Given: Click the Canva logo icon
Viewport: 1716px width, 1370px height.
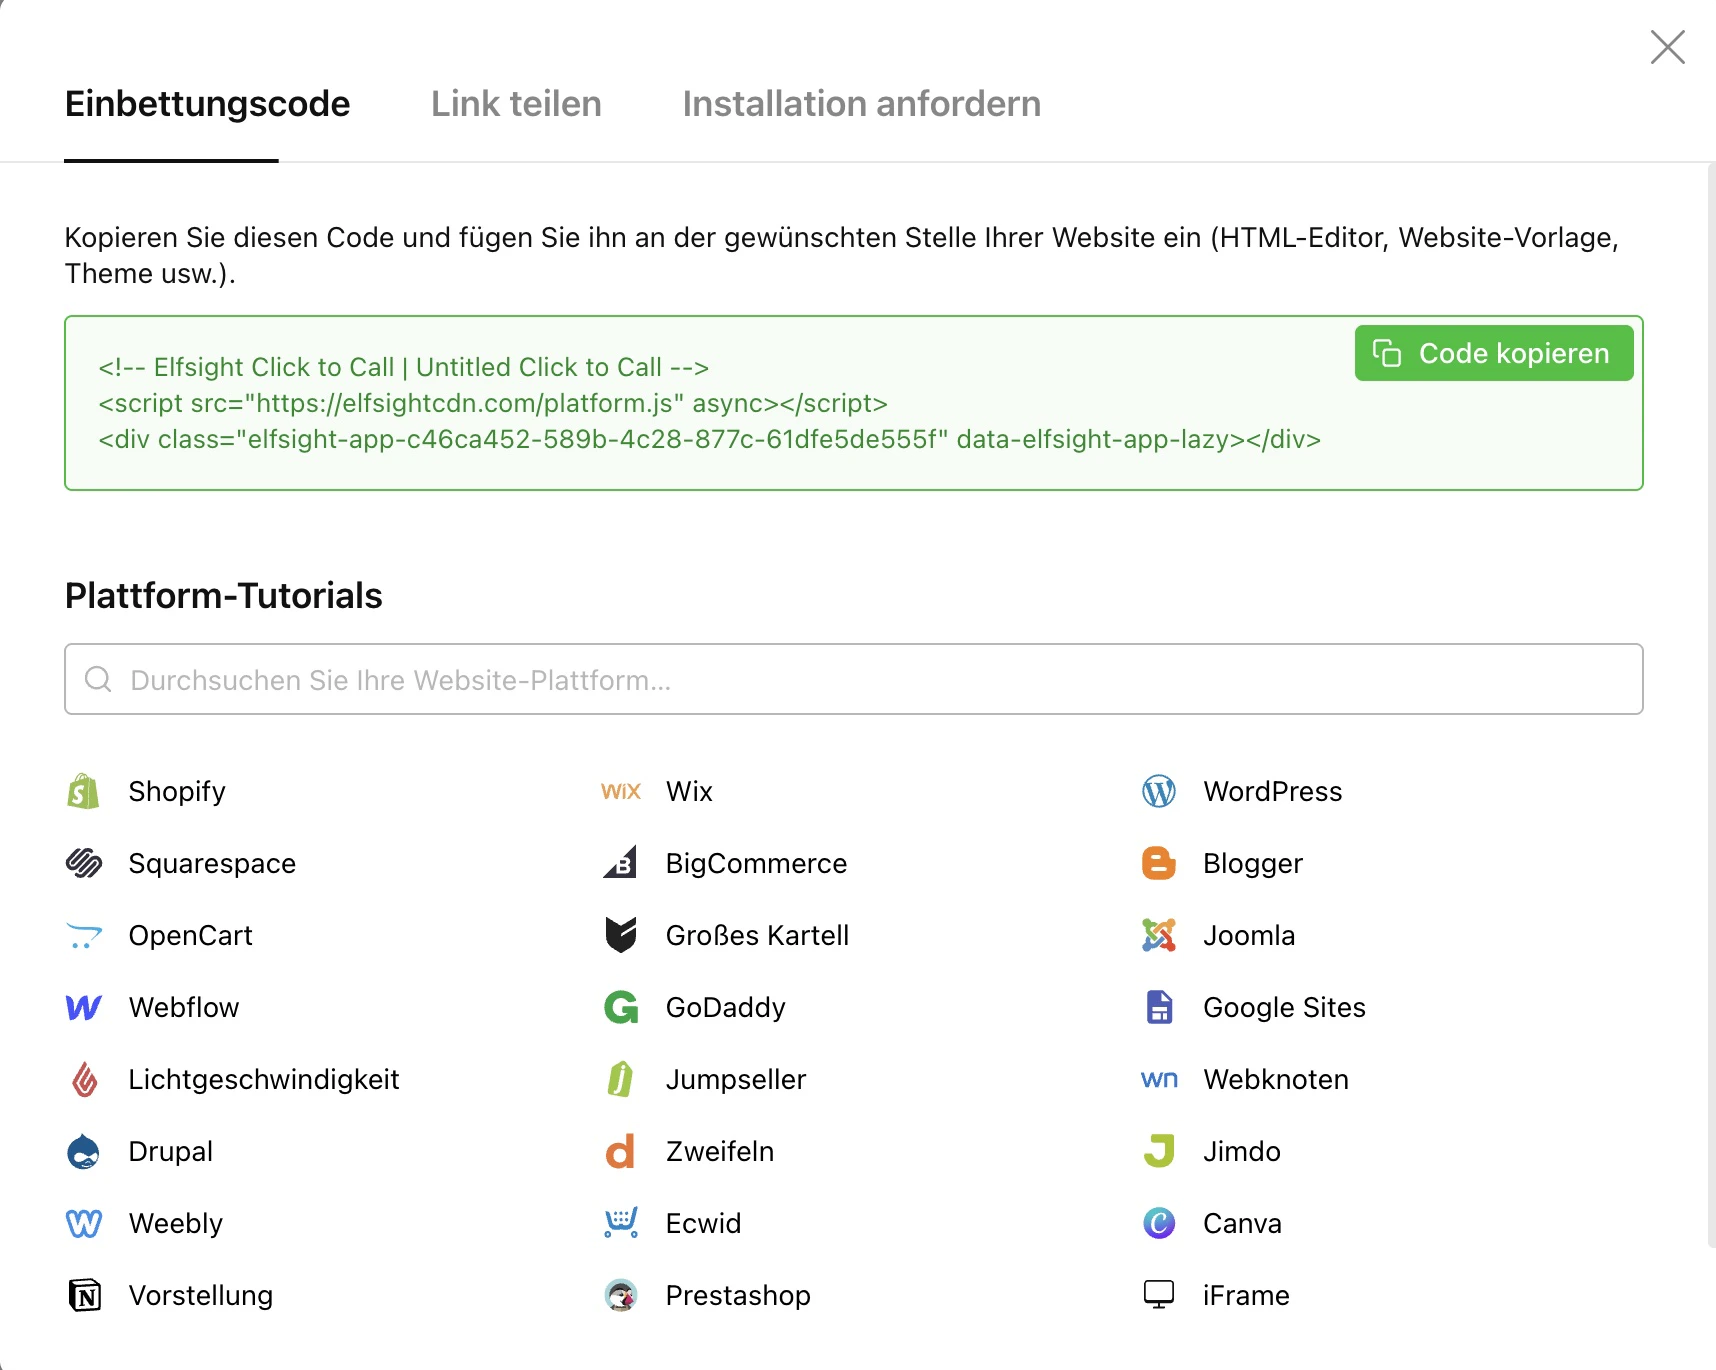Looking at the screenshot, I should [1159, 1223].
